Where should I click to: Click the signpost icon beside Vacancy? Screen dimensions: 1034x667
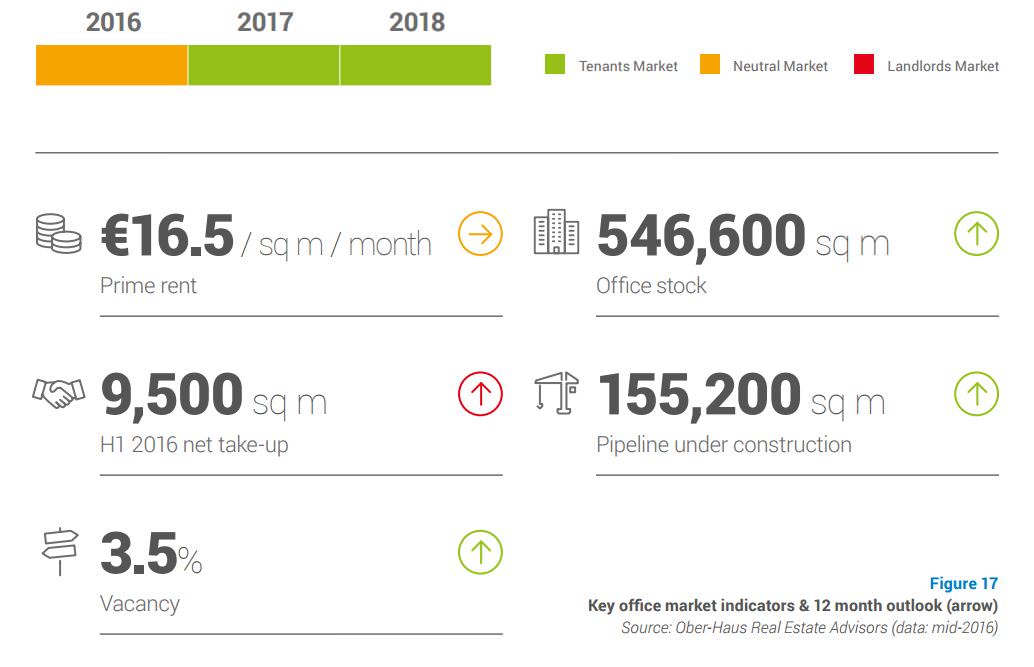pyautogui.click(x=60, y=552)
